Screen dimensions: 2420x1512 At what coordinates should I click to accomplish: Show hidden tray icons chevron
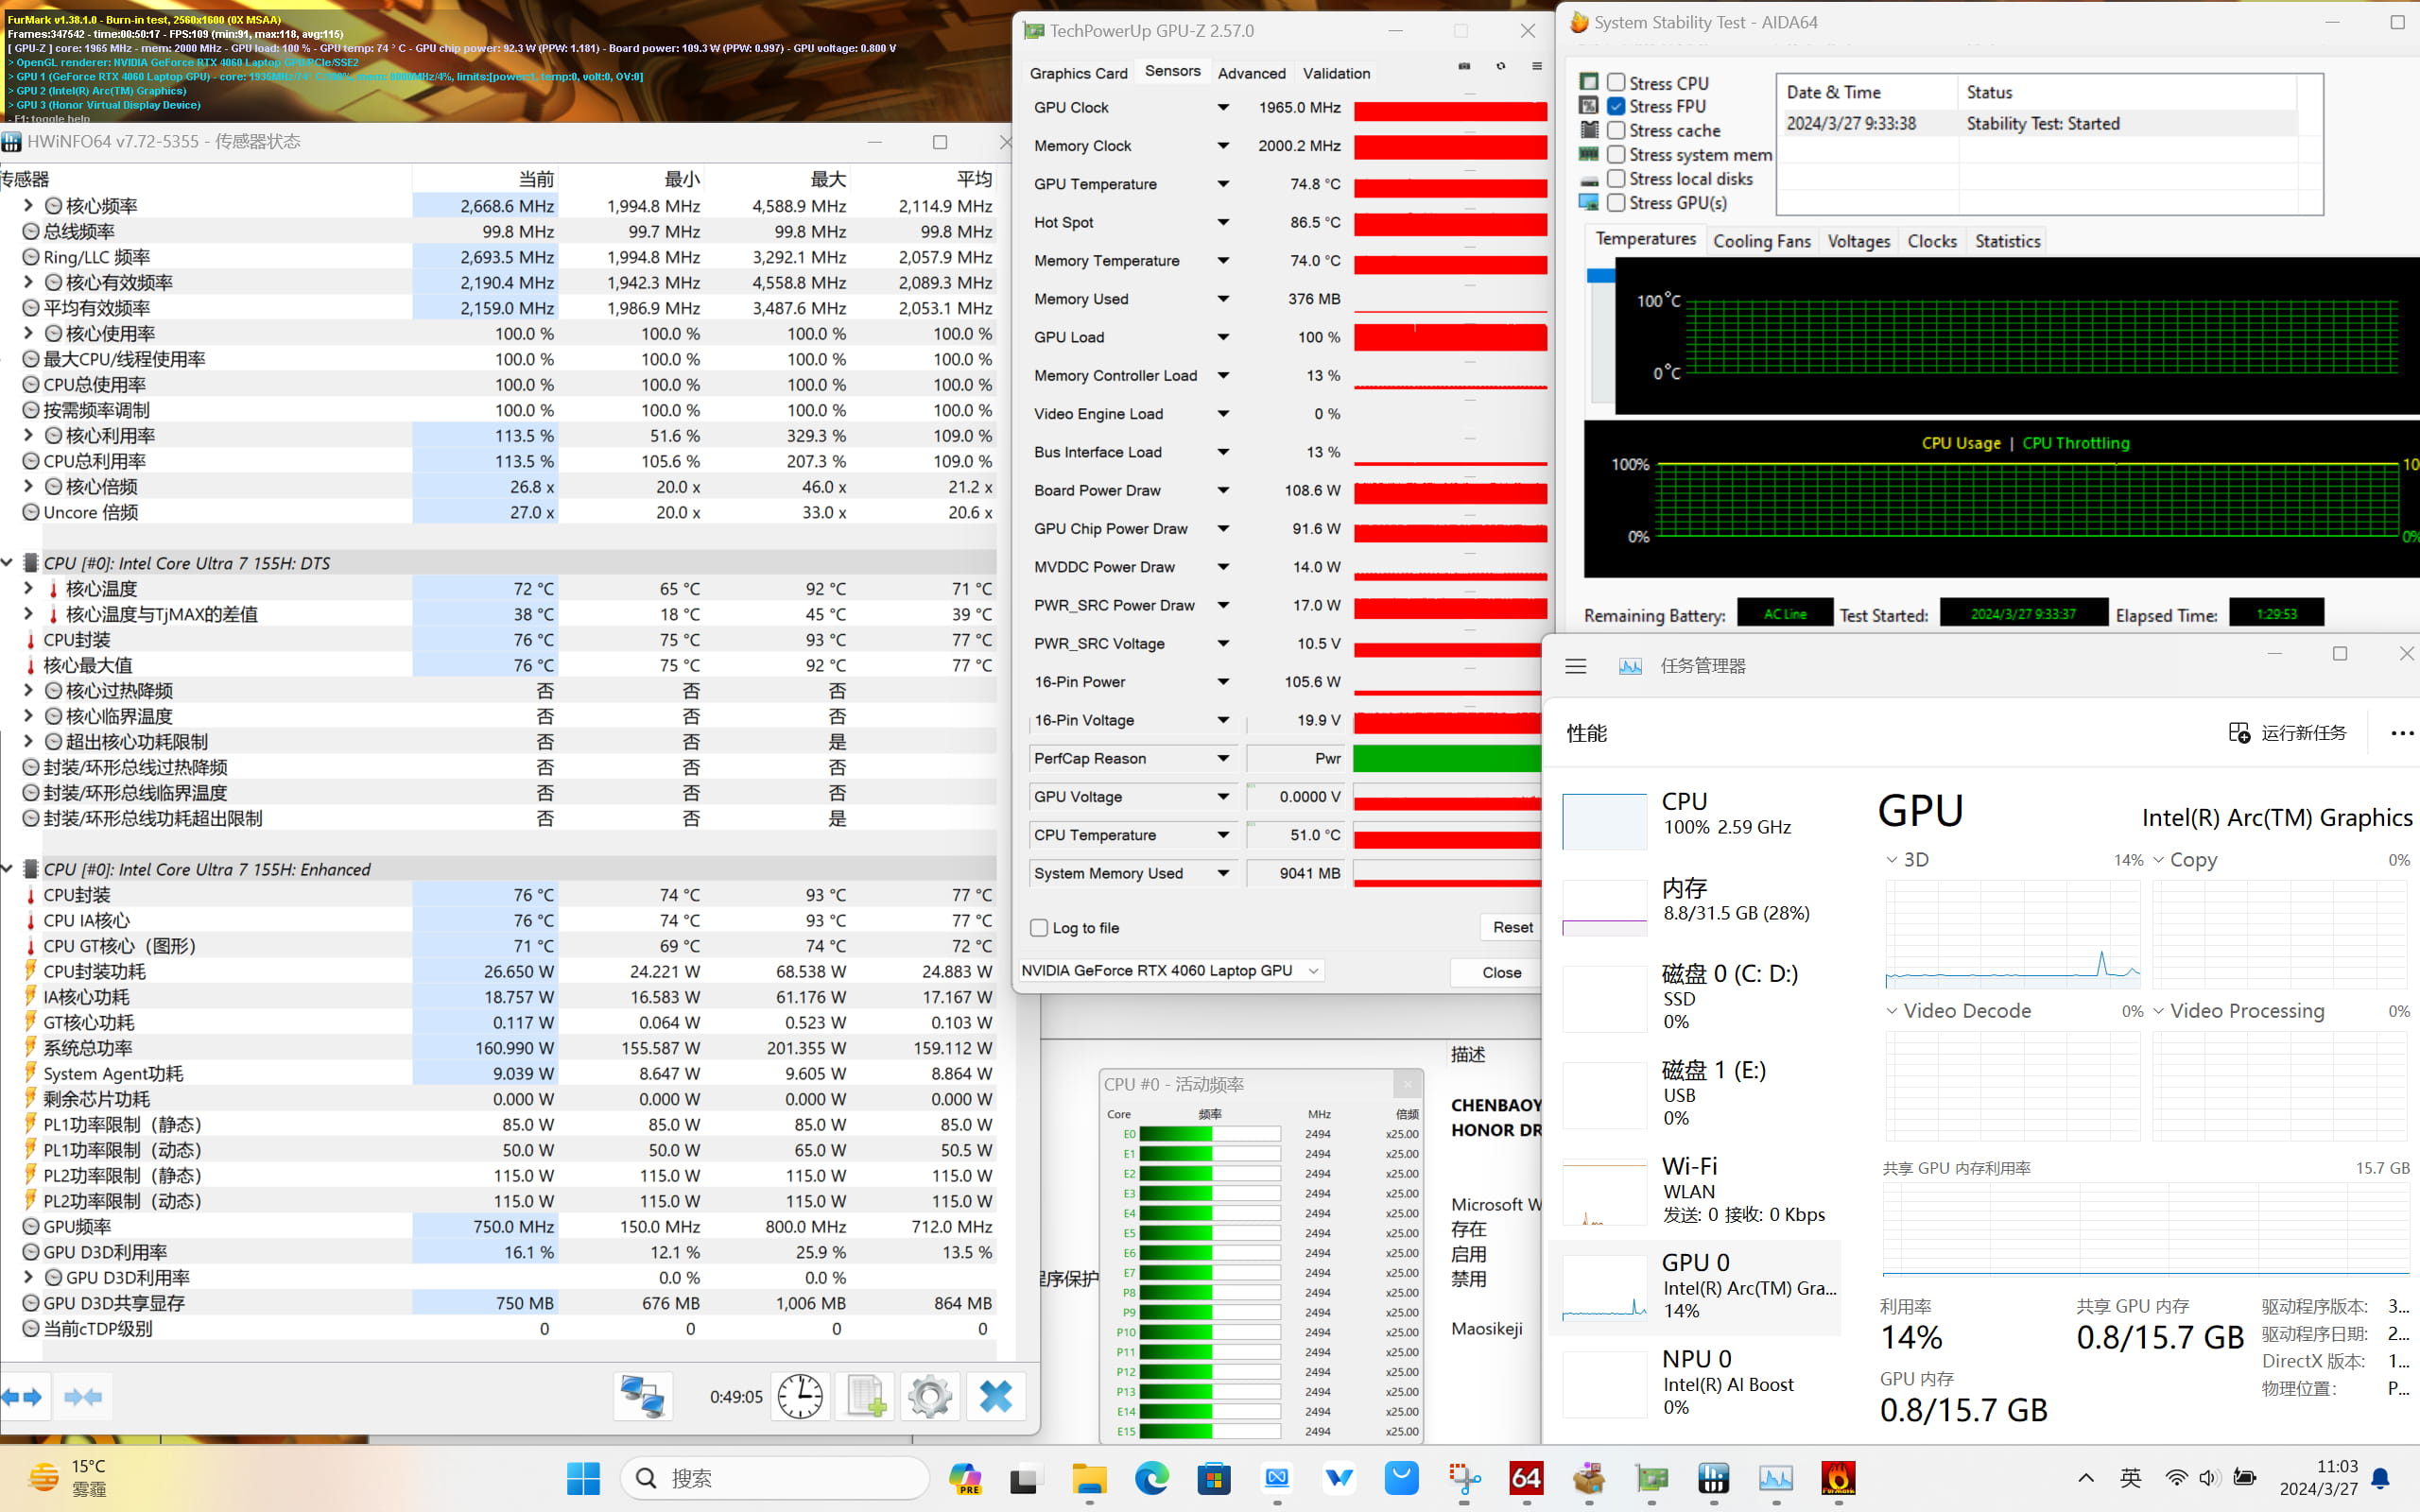(2086, 1478)
